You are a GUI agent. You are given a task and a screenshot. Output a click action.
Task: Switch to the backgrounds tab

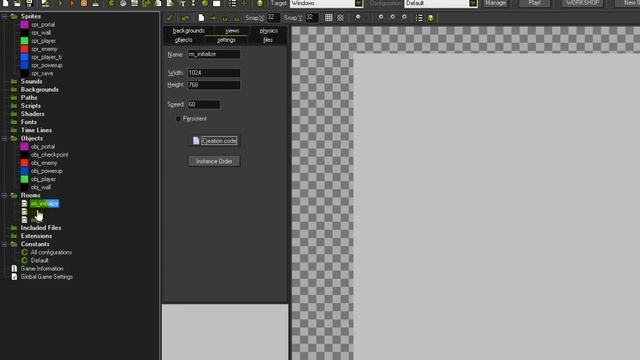click(x=189, y=31)
